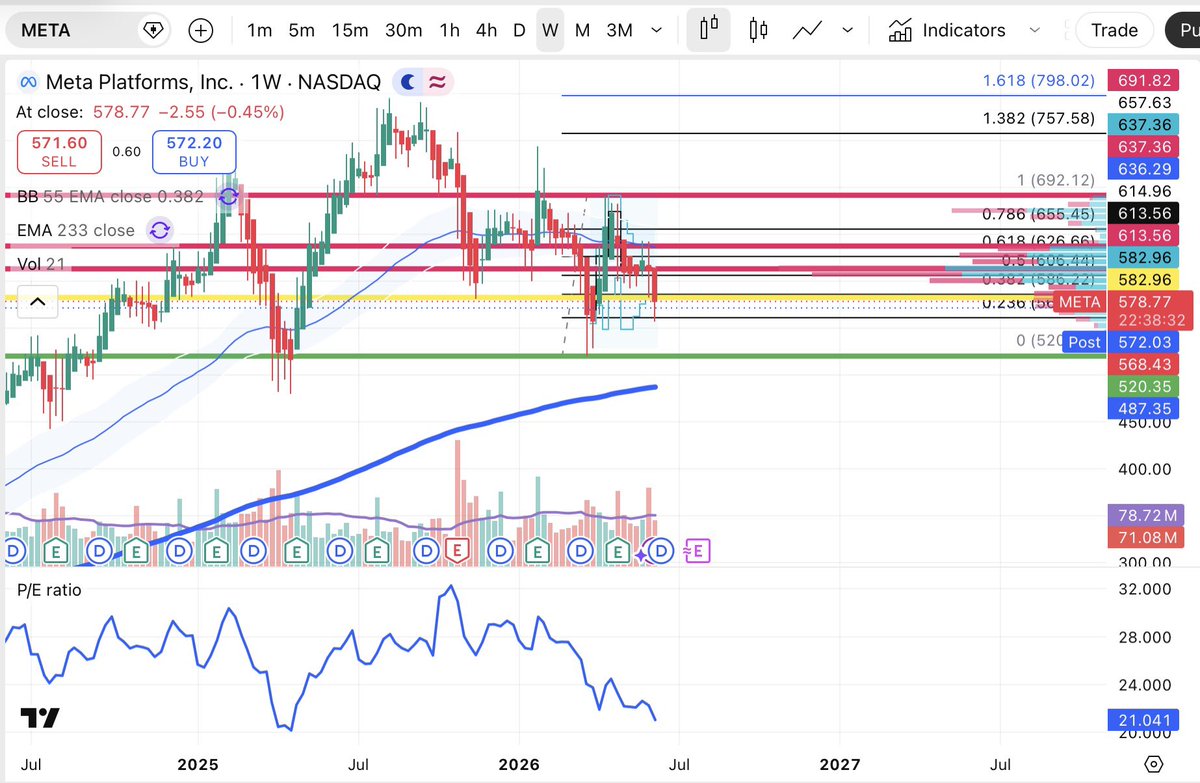Click the 2027 label on time axis
The height and width of the screenshot is (783, 1200).
(838, 765)
